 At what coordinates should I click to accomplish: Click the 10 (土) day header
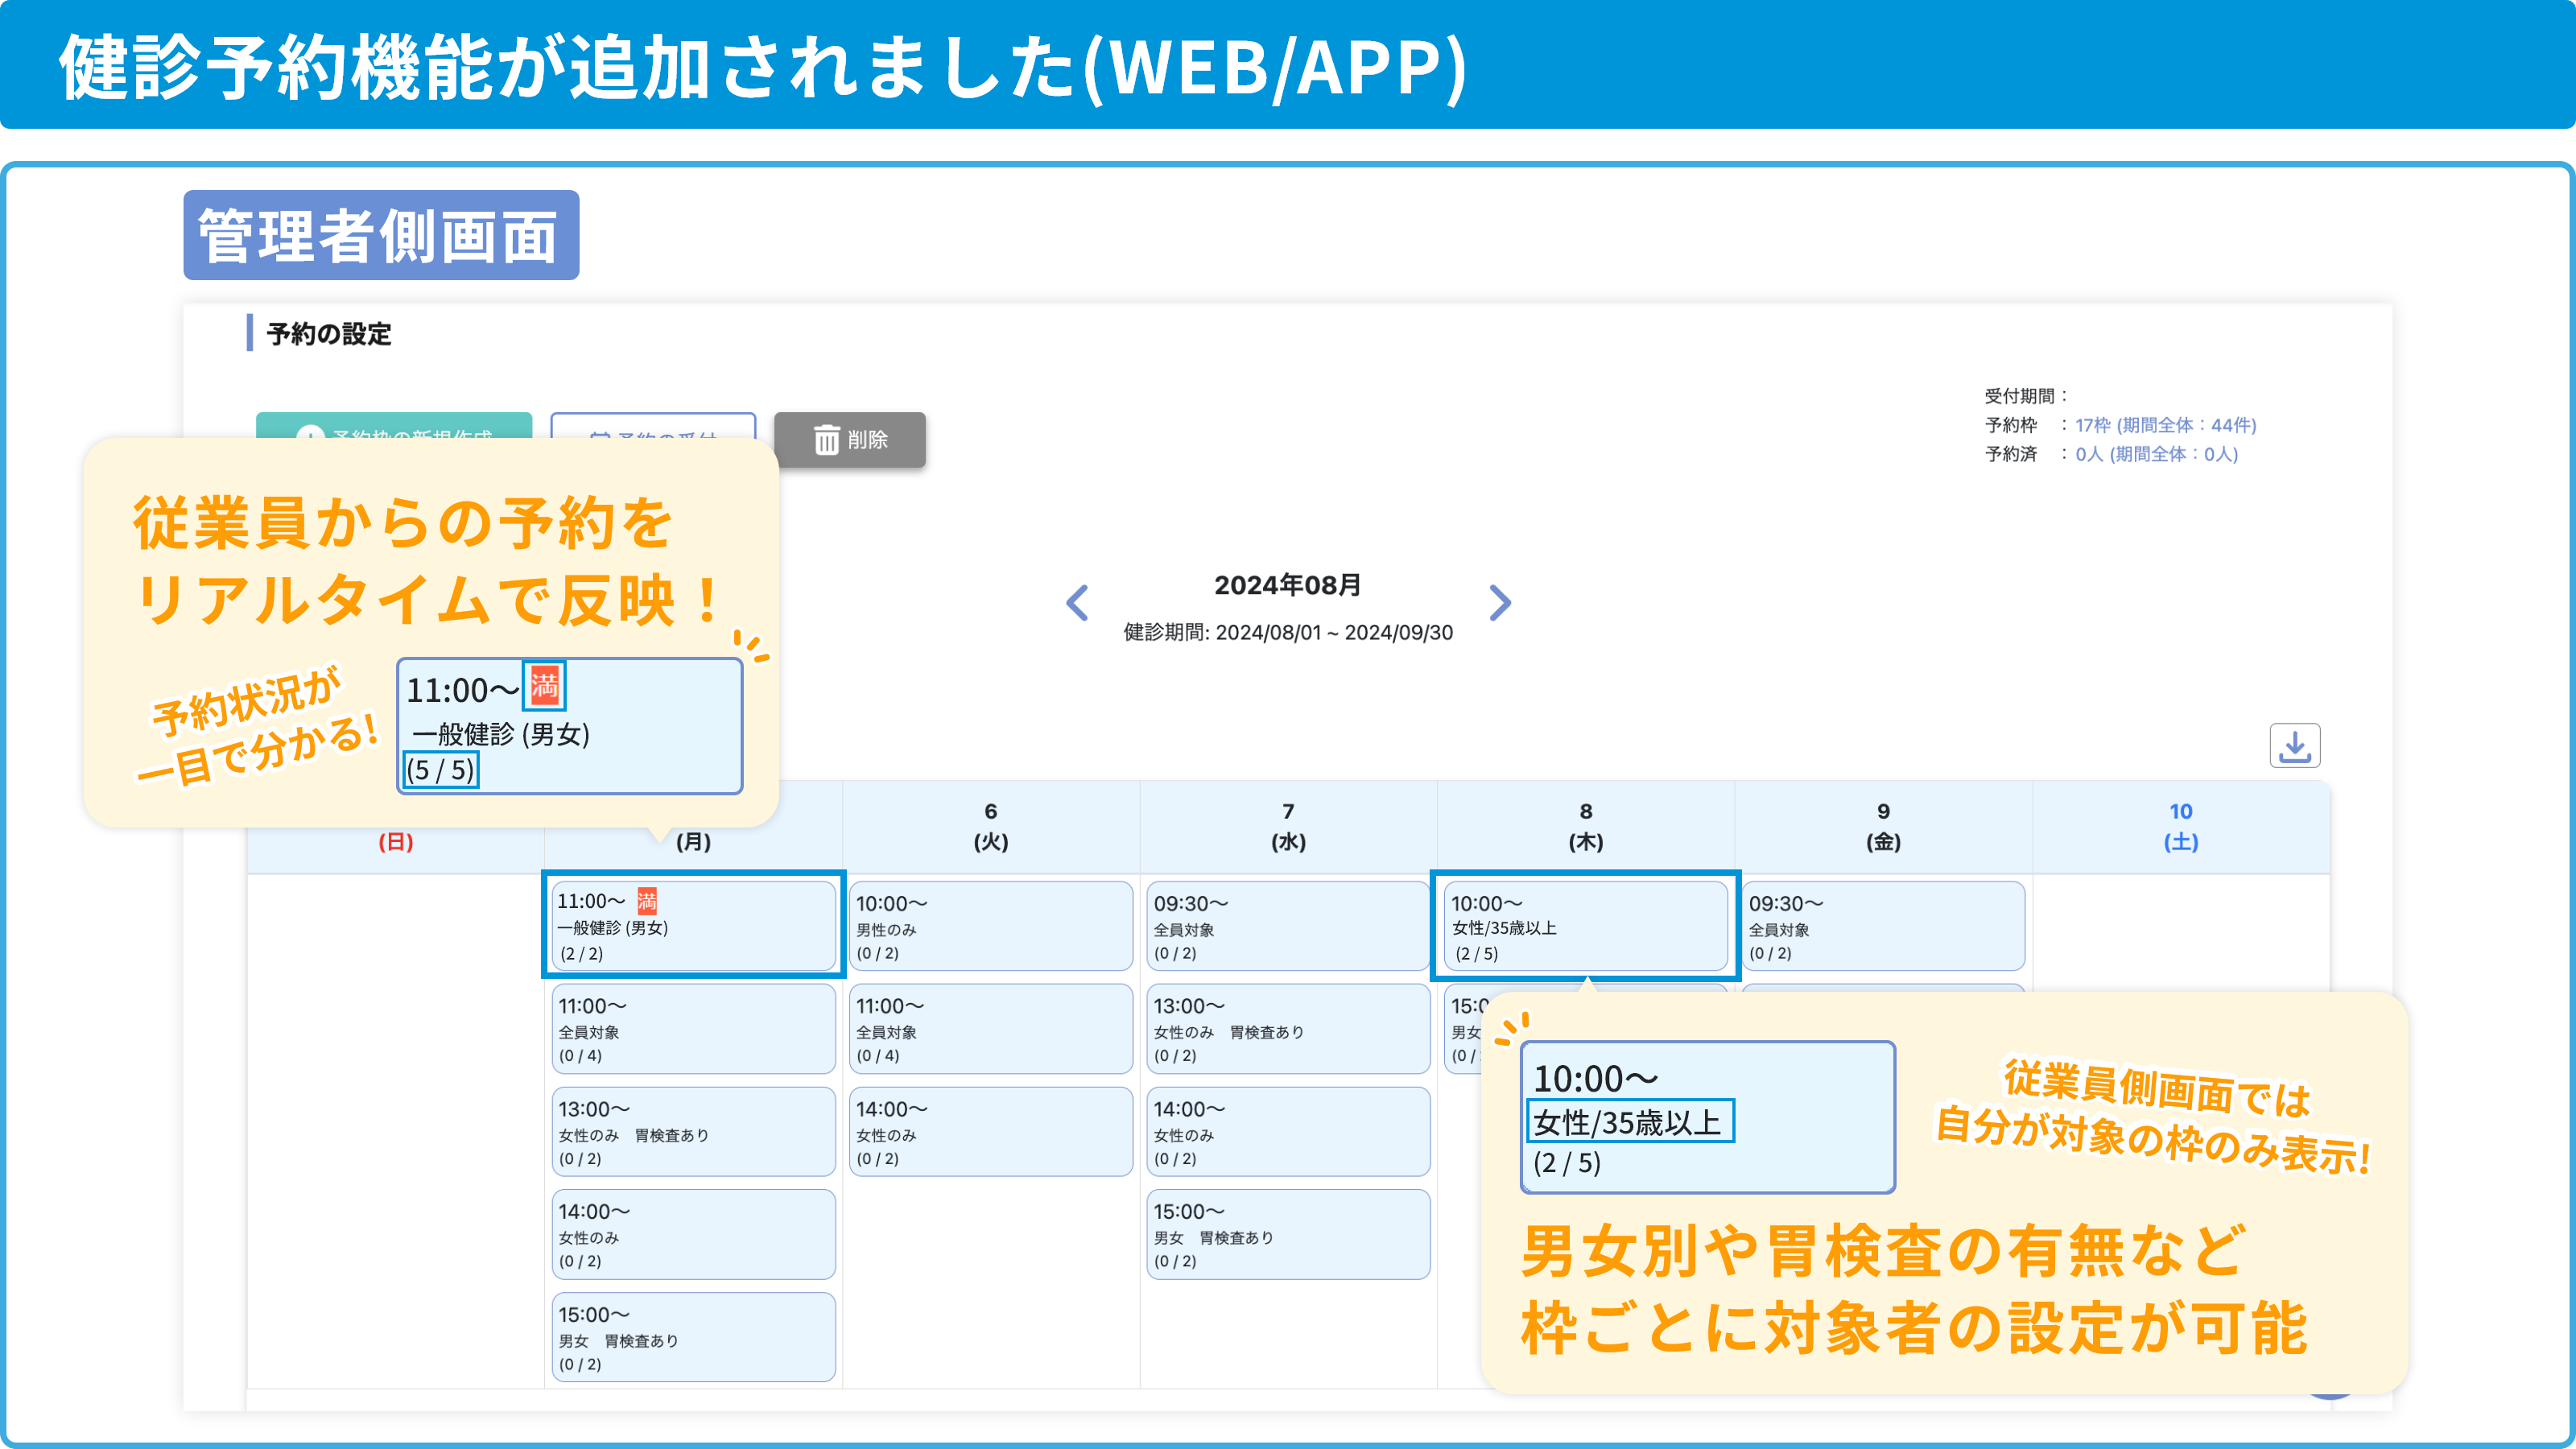[2181, 826]
